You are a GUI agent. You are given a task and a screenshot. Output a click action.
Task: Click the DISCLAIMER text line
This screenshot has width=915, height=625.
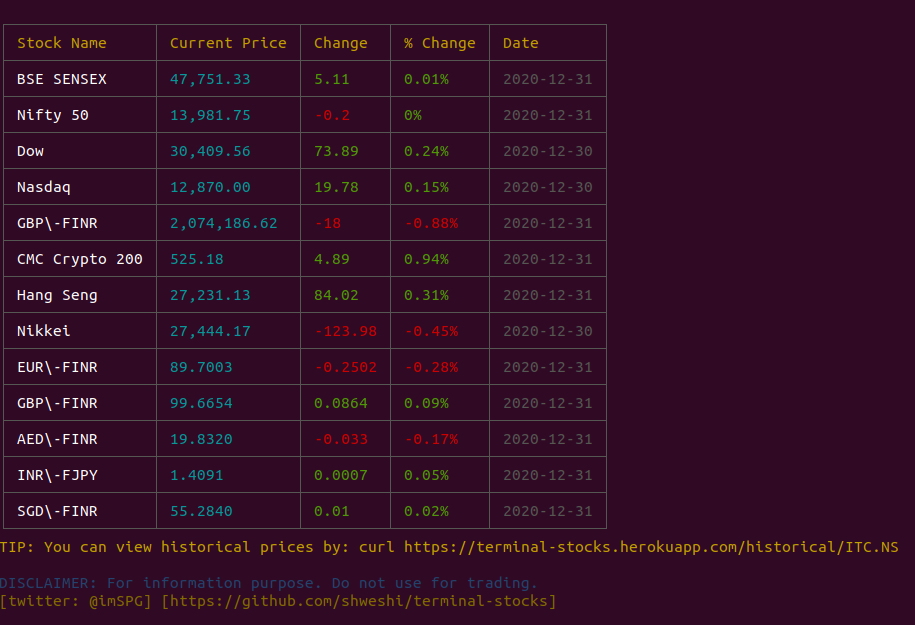(x=270, y=583)
